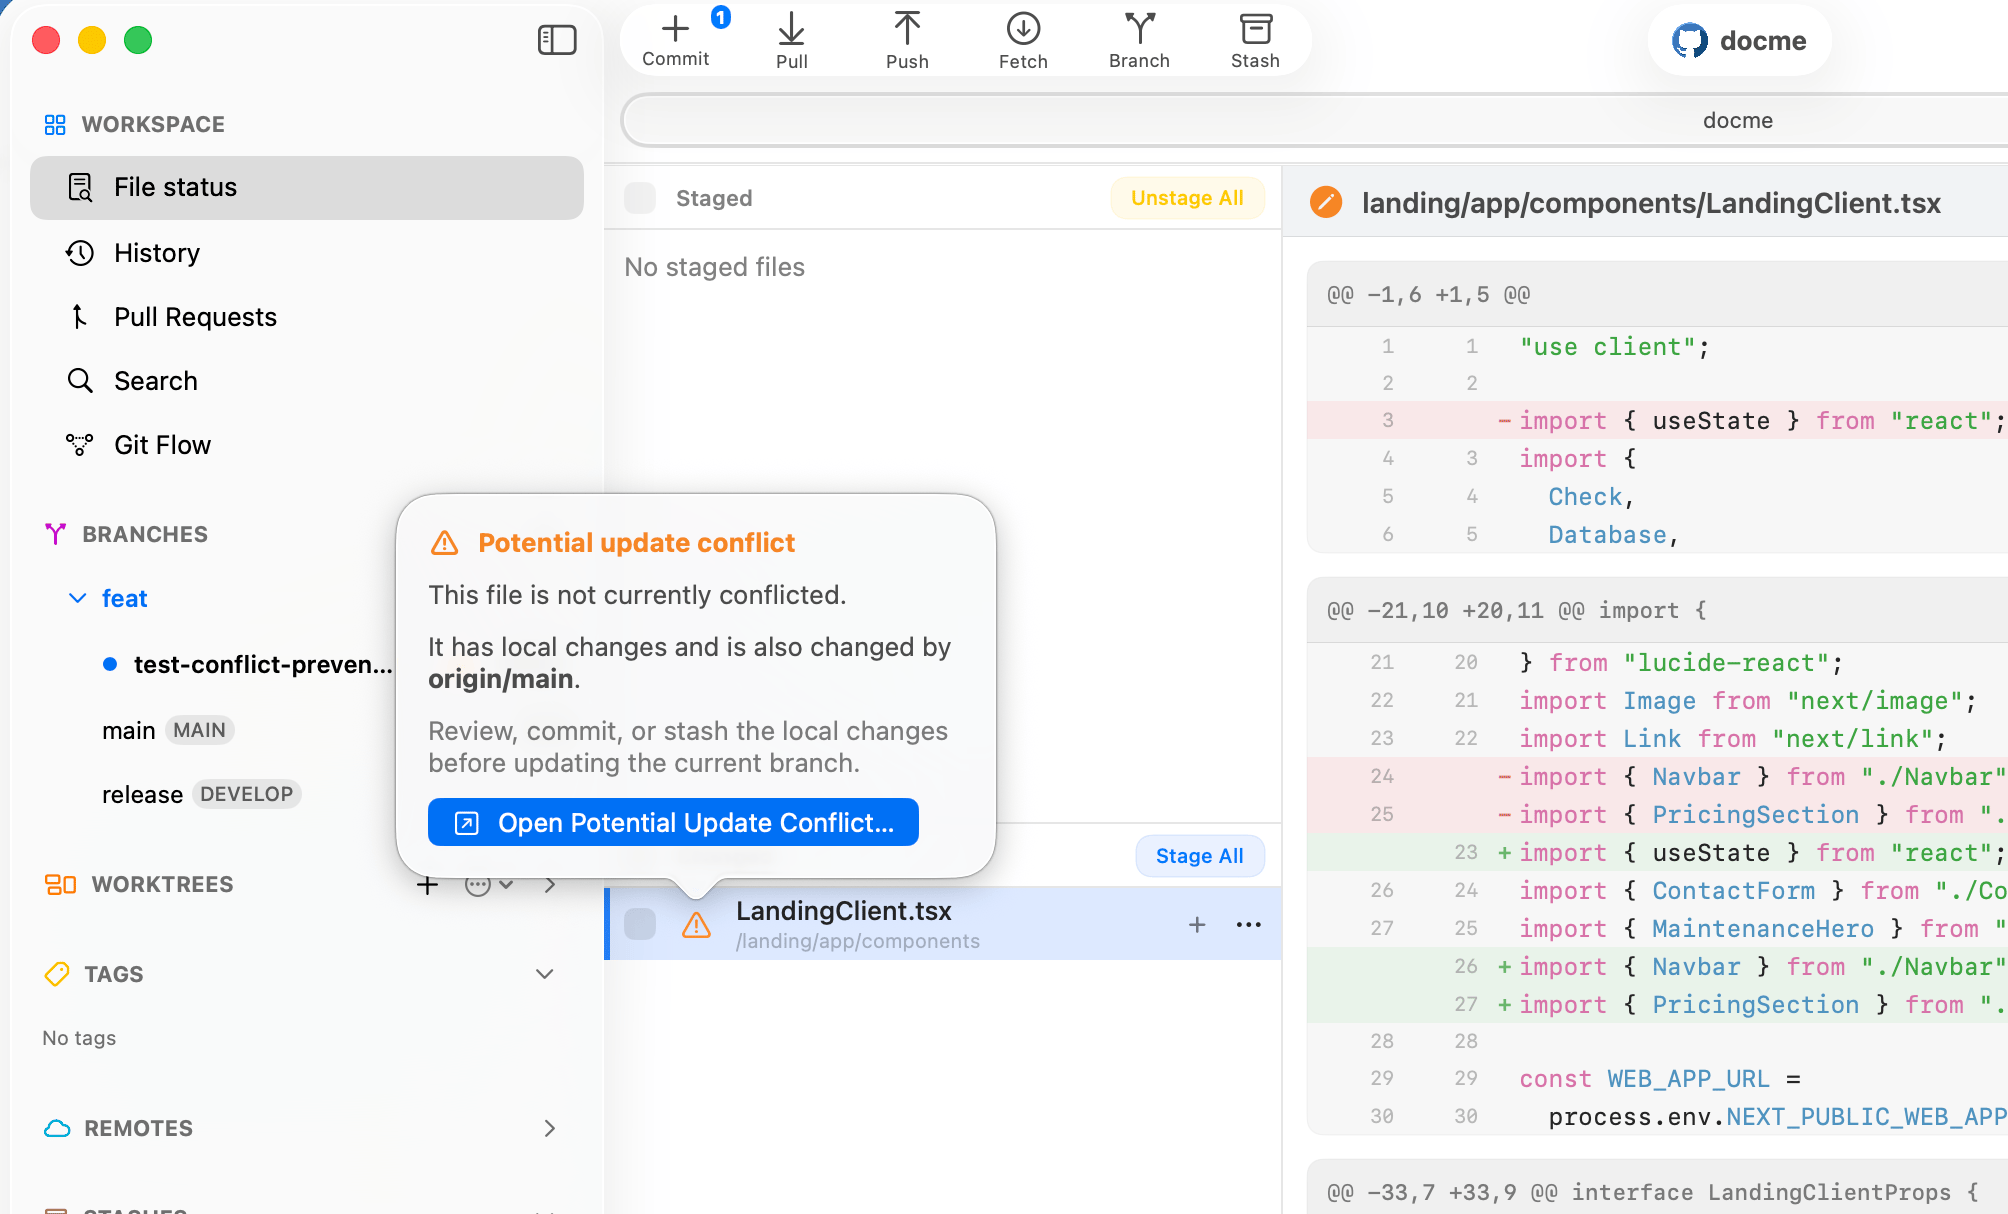Image resolution: width=2008 pixels, height=1214 pixels.
Task: Select the LandingClient.tsx file row
Action: click(944, 924)
